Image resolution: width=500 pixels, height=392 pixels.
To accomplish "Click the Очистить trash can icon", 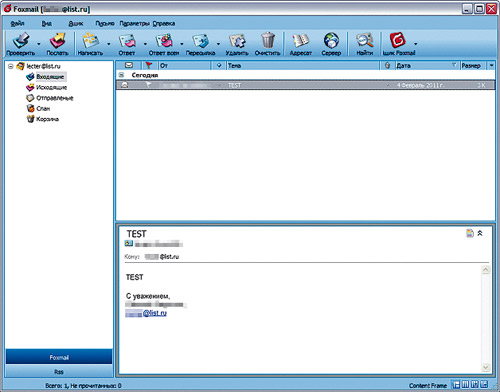I will [268, 41].
